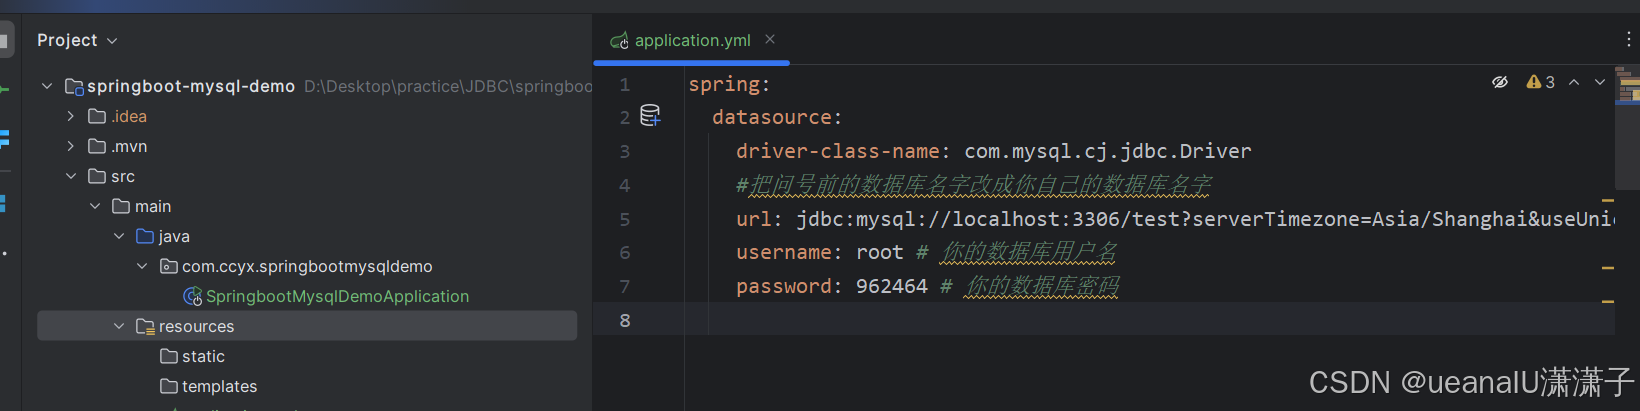Click the static folder icon
Screen dimensions: 1640x411
[169, 356]
